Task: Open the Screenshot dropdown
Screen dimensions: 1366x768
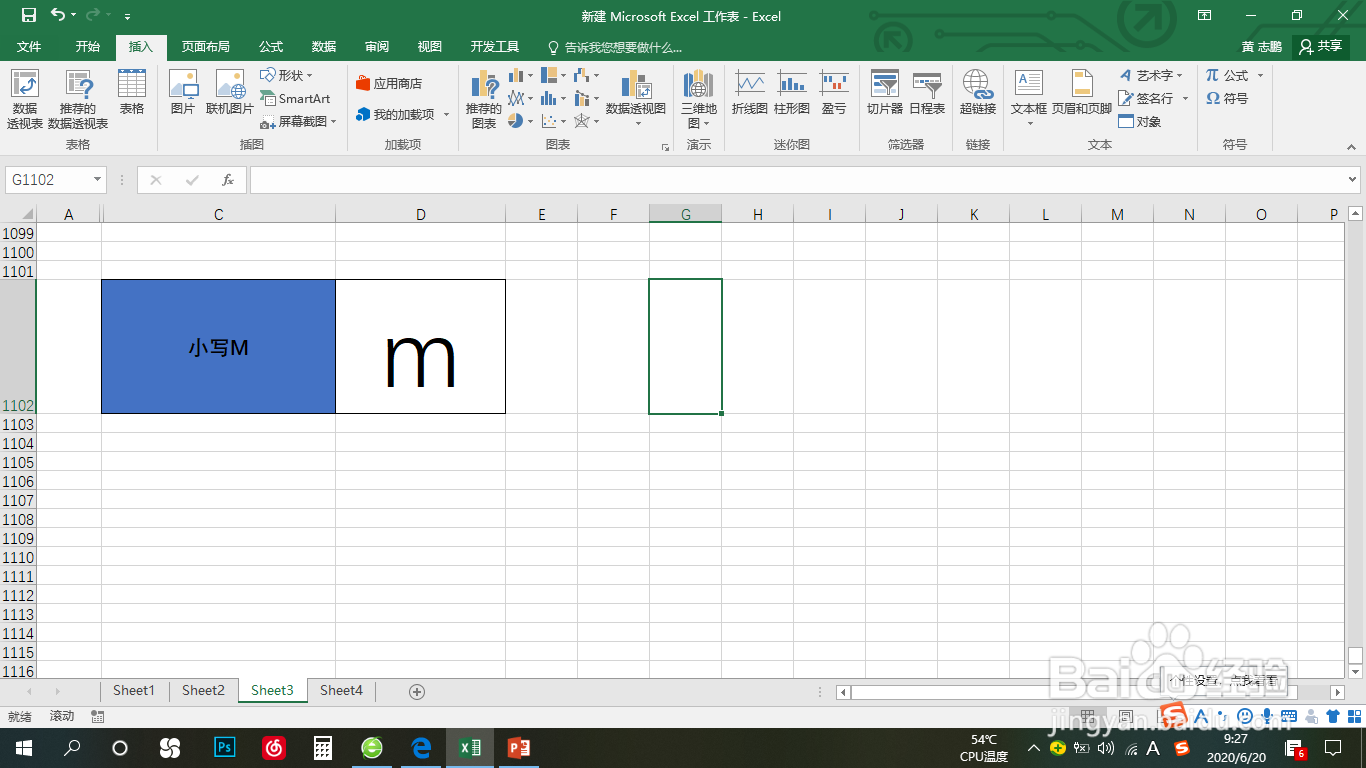Action: pos(299,121)
